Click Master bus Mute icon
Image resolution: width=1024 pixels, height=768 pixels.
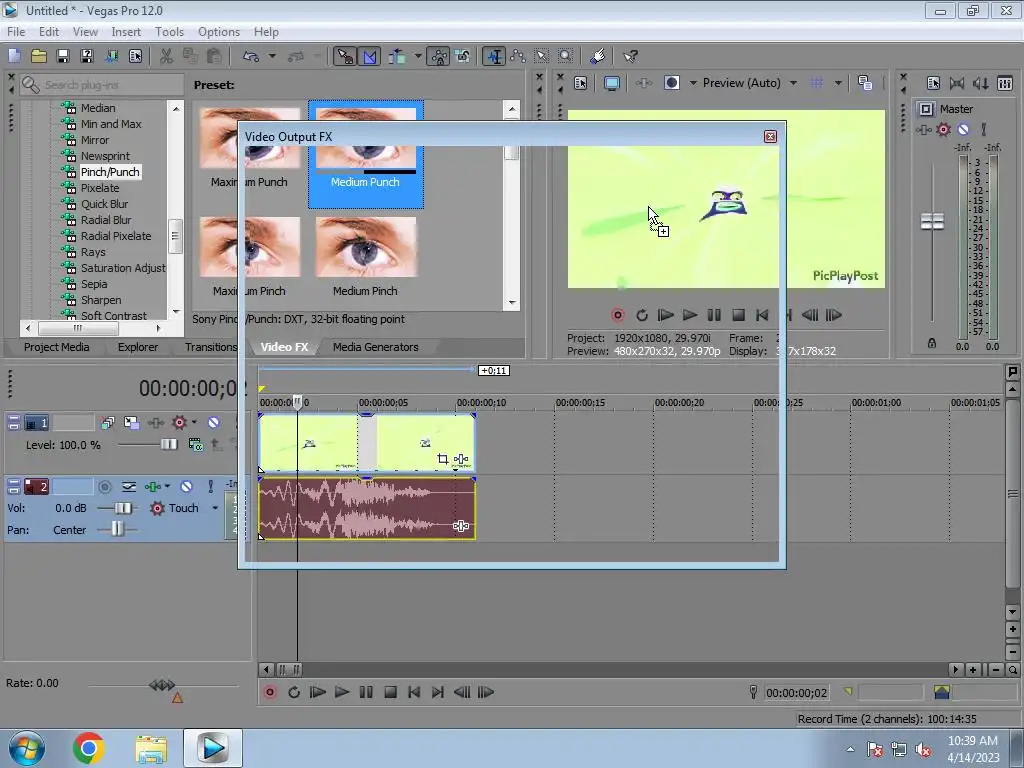tap(963, 129)
